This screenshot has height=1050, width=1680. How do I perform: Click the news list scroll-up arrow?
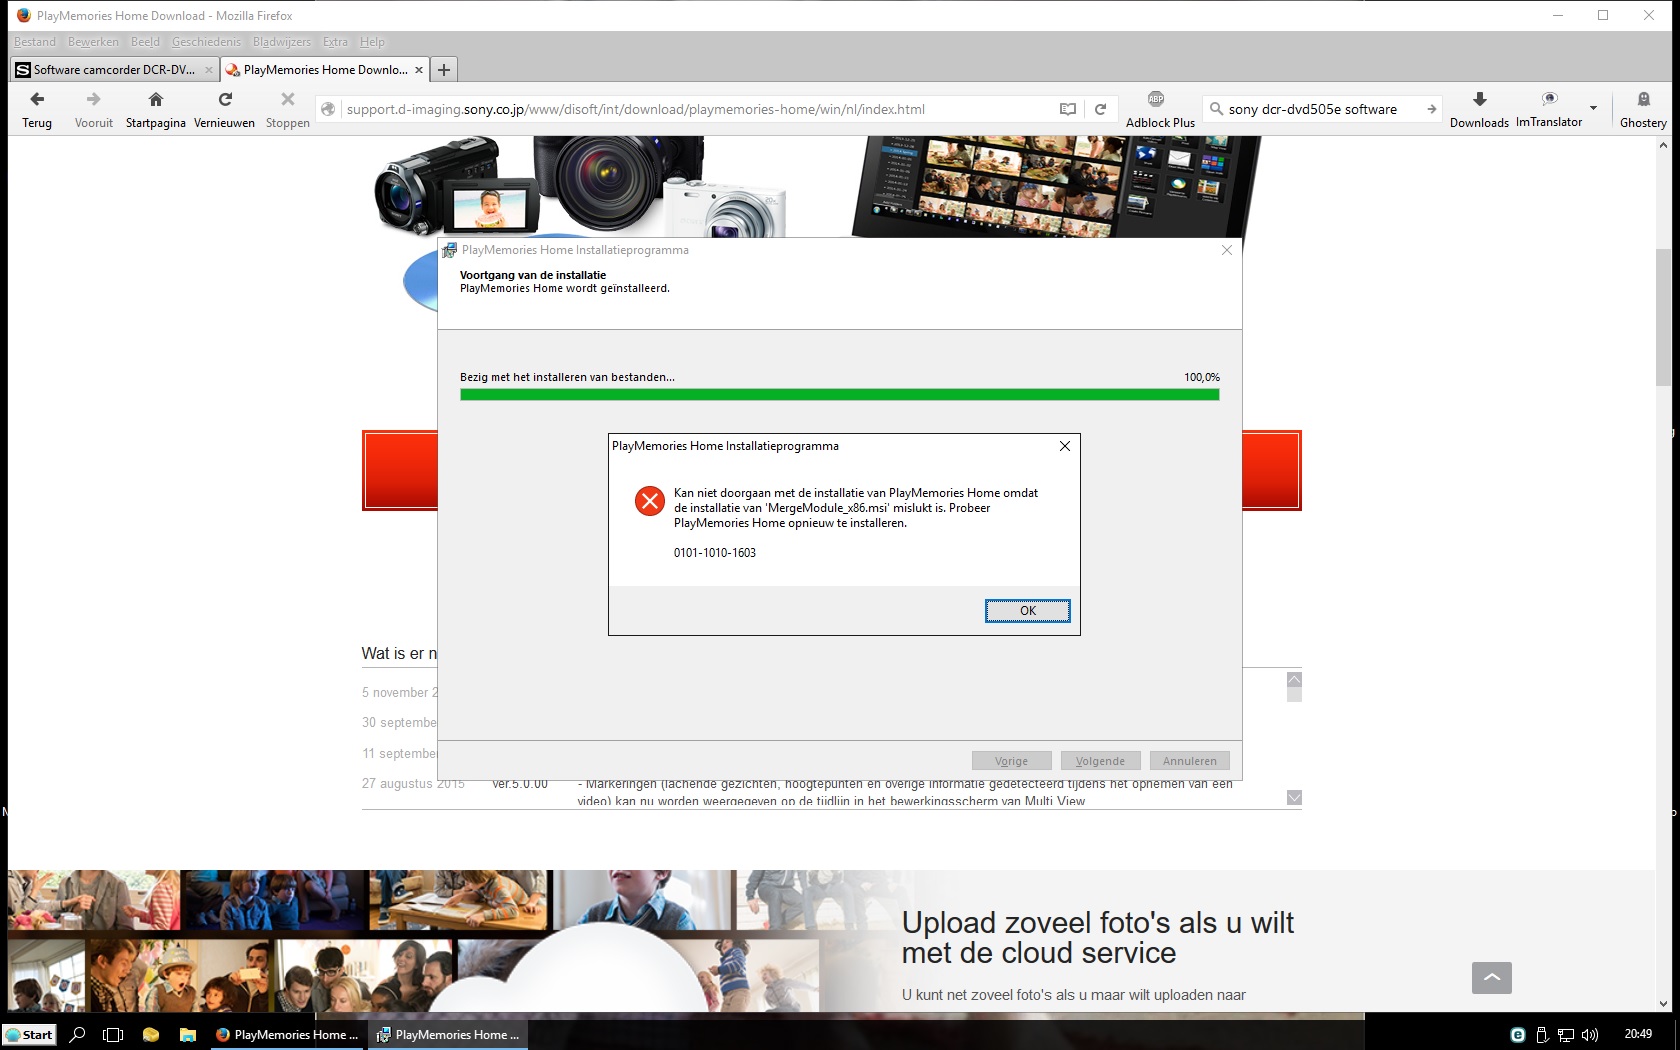[1294, 680]
